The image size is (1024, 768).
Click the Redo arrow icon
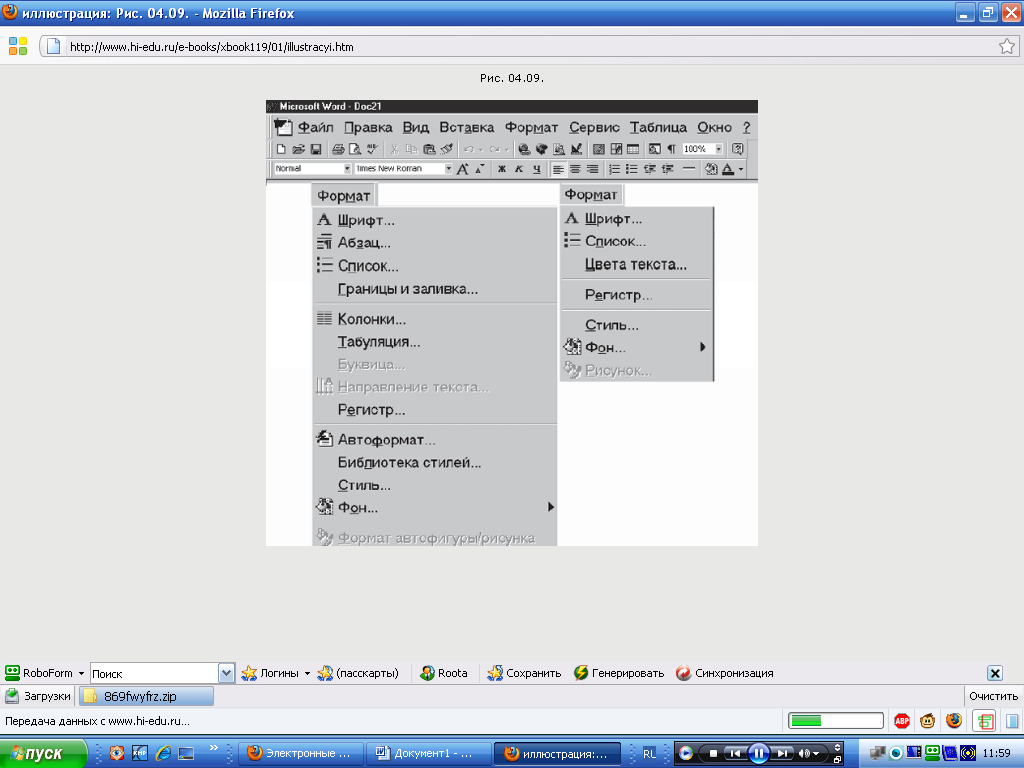point(494,149)
